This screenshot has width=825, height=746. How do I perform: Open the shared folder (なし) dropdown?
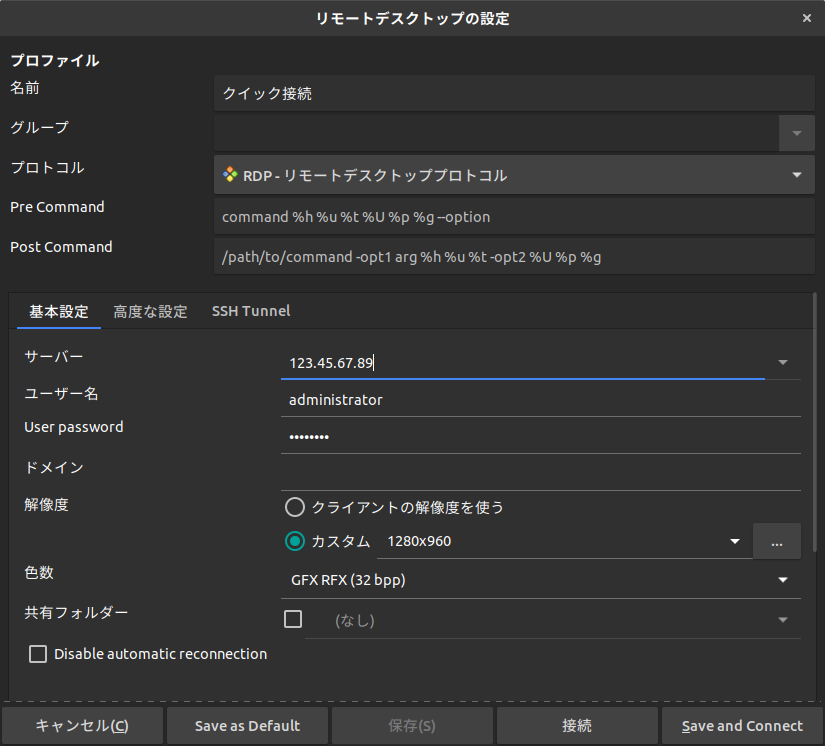point(552,621)
